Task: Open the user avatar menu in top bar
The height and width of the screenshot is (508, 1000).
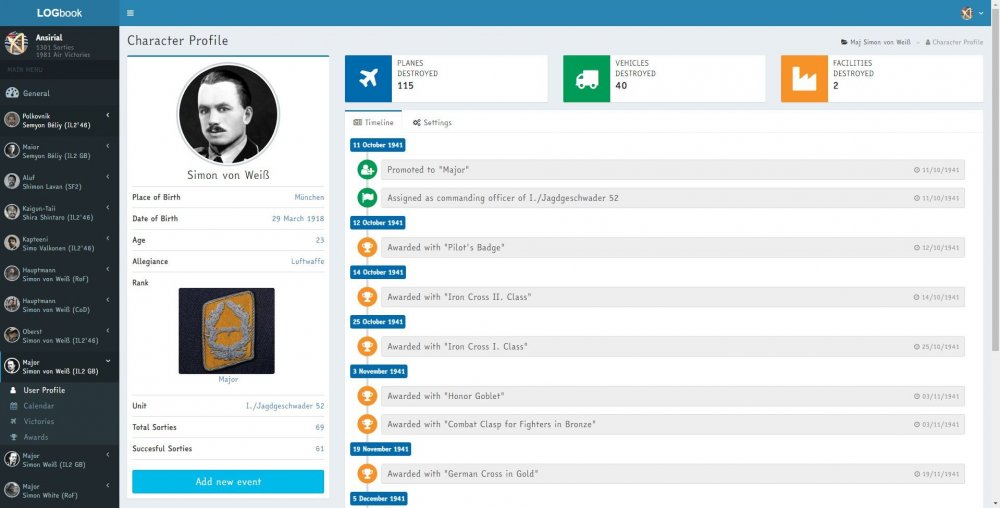Action: [972, 13]
